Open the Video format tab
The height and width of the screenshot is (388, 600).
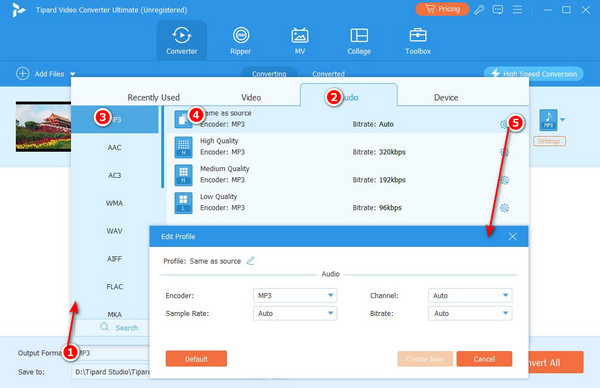click(x=251, y=98)
